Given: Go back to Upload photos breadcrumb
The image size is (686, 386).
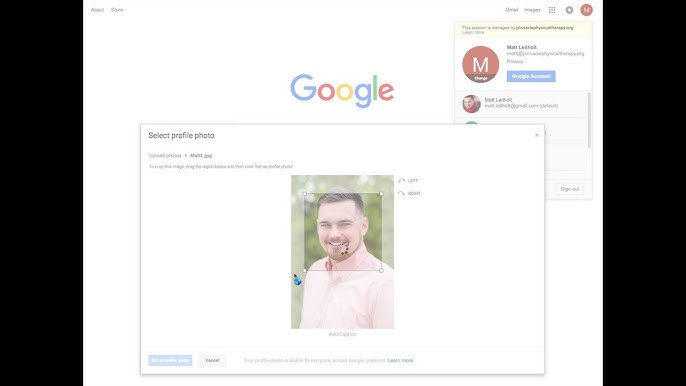Looking at the screenshot, I should click(165, 156).
